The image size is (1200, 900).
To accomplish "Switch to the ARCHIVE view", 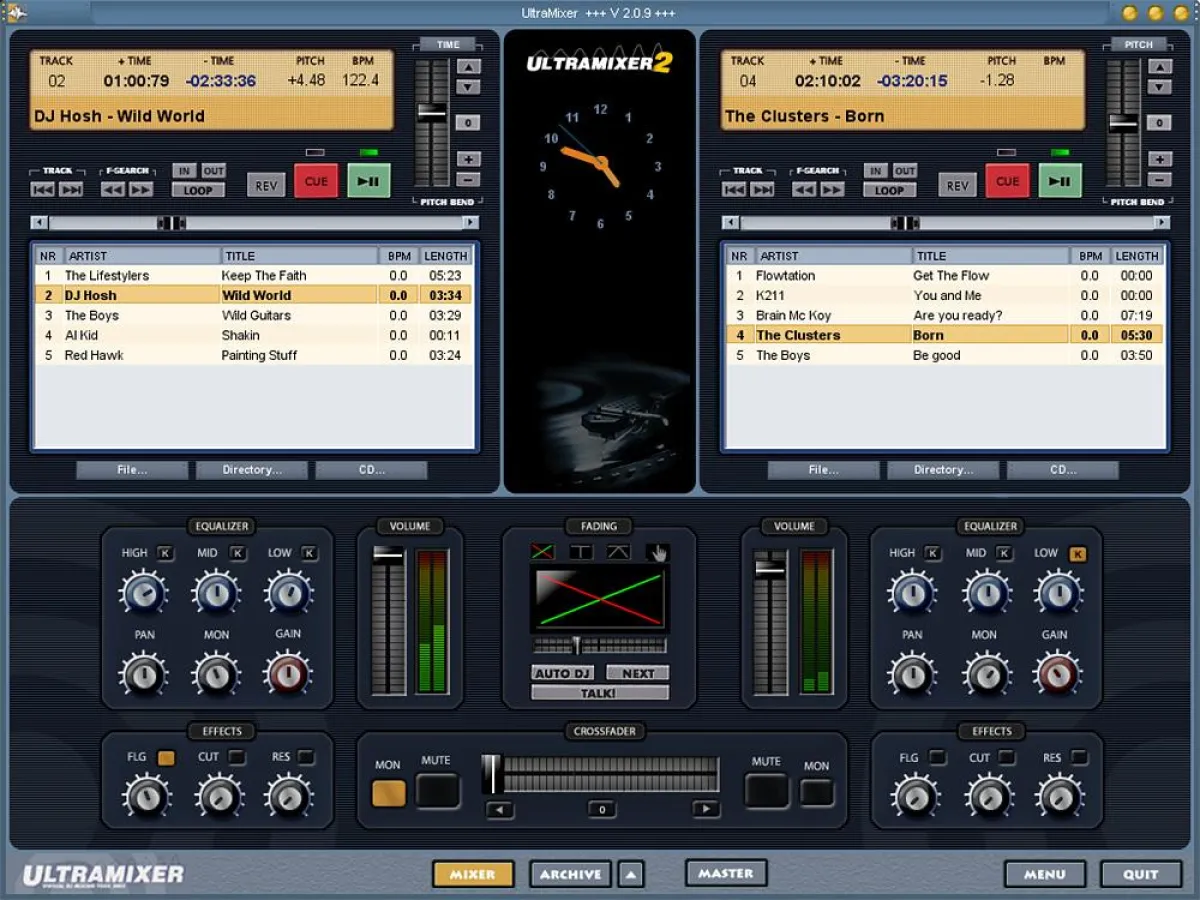I will 570,872.
